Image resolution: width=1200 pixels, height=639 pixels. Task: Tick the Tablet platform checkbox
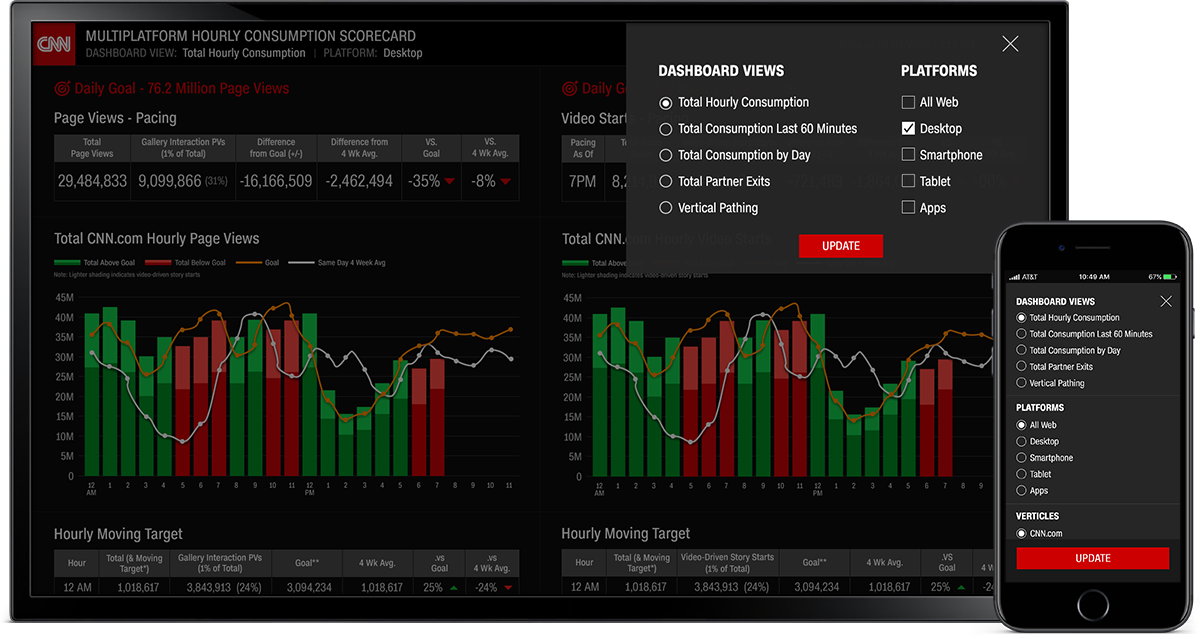pos(908,181)
